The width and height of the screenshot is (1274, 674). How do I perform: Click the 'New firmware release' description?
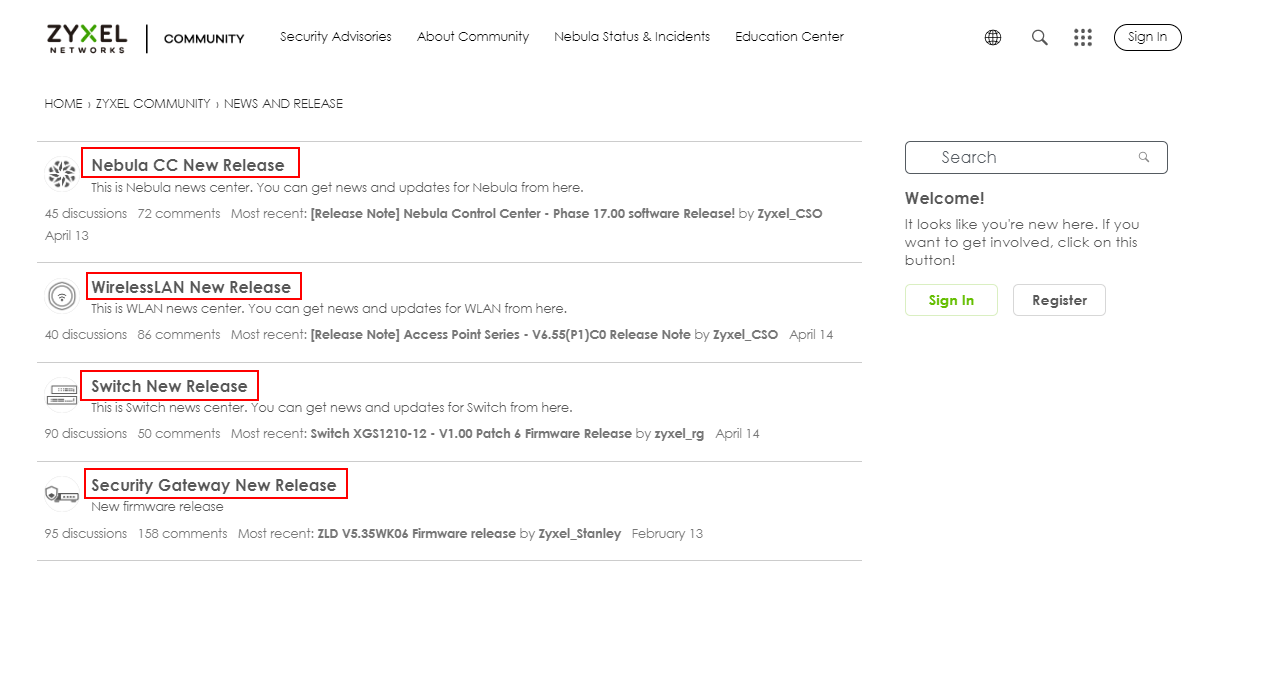click(157, 507)
